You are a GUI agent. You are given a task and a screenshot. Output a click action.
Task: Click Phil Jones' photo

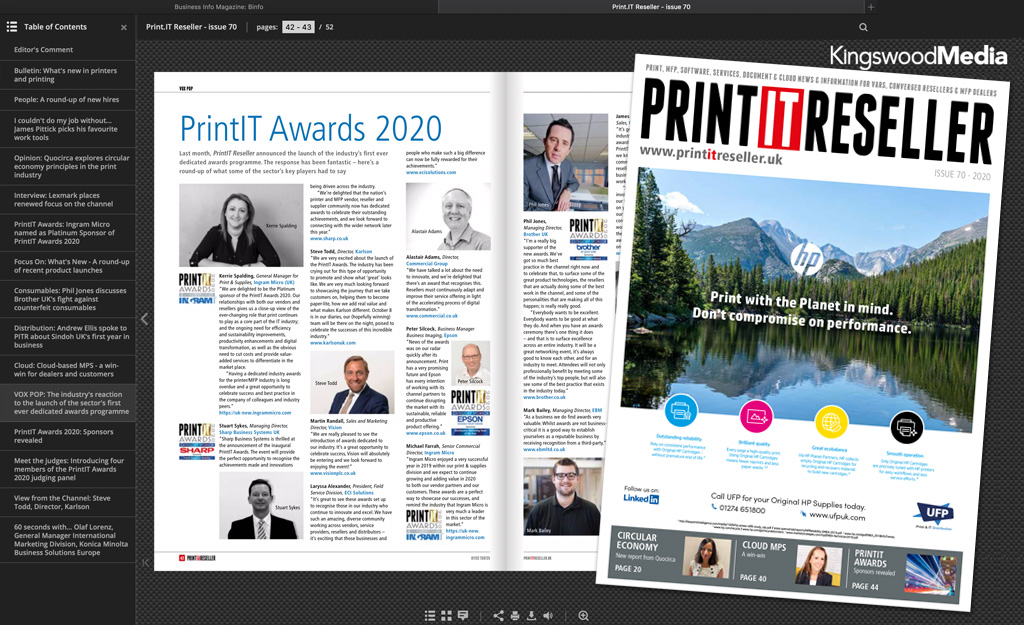[565, 162]
